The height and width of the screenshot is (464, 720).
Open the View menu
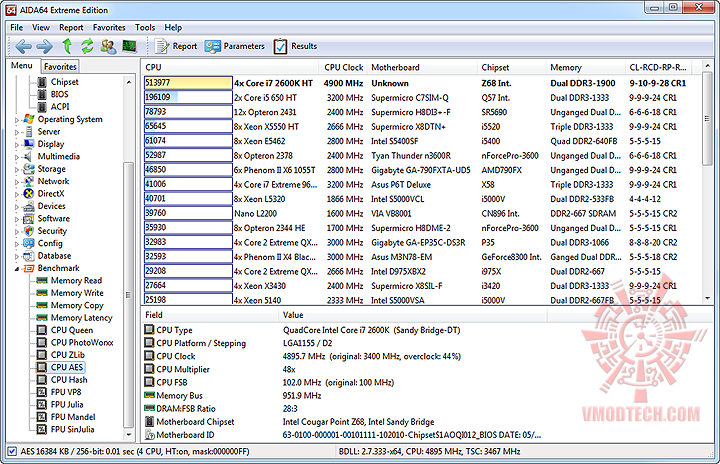coord(41,28)
